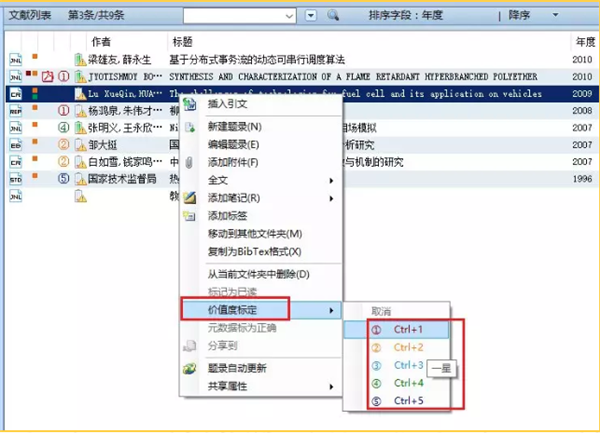Screen dimensions: 600x433
Task: Set three-star rating Ctrl+3
Action: click(x=396, y=365)
